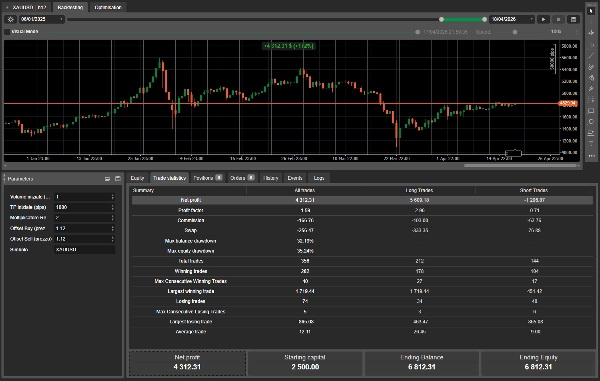Open more tools ellipsis in right toolbar
The image size is (600, 381).
click(x=591, y=156)
